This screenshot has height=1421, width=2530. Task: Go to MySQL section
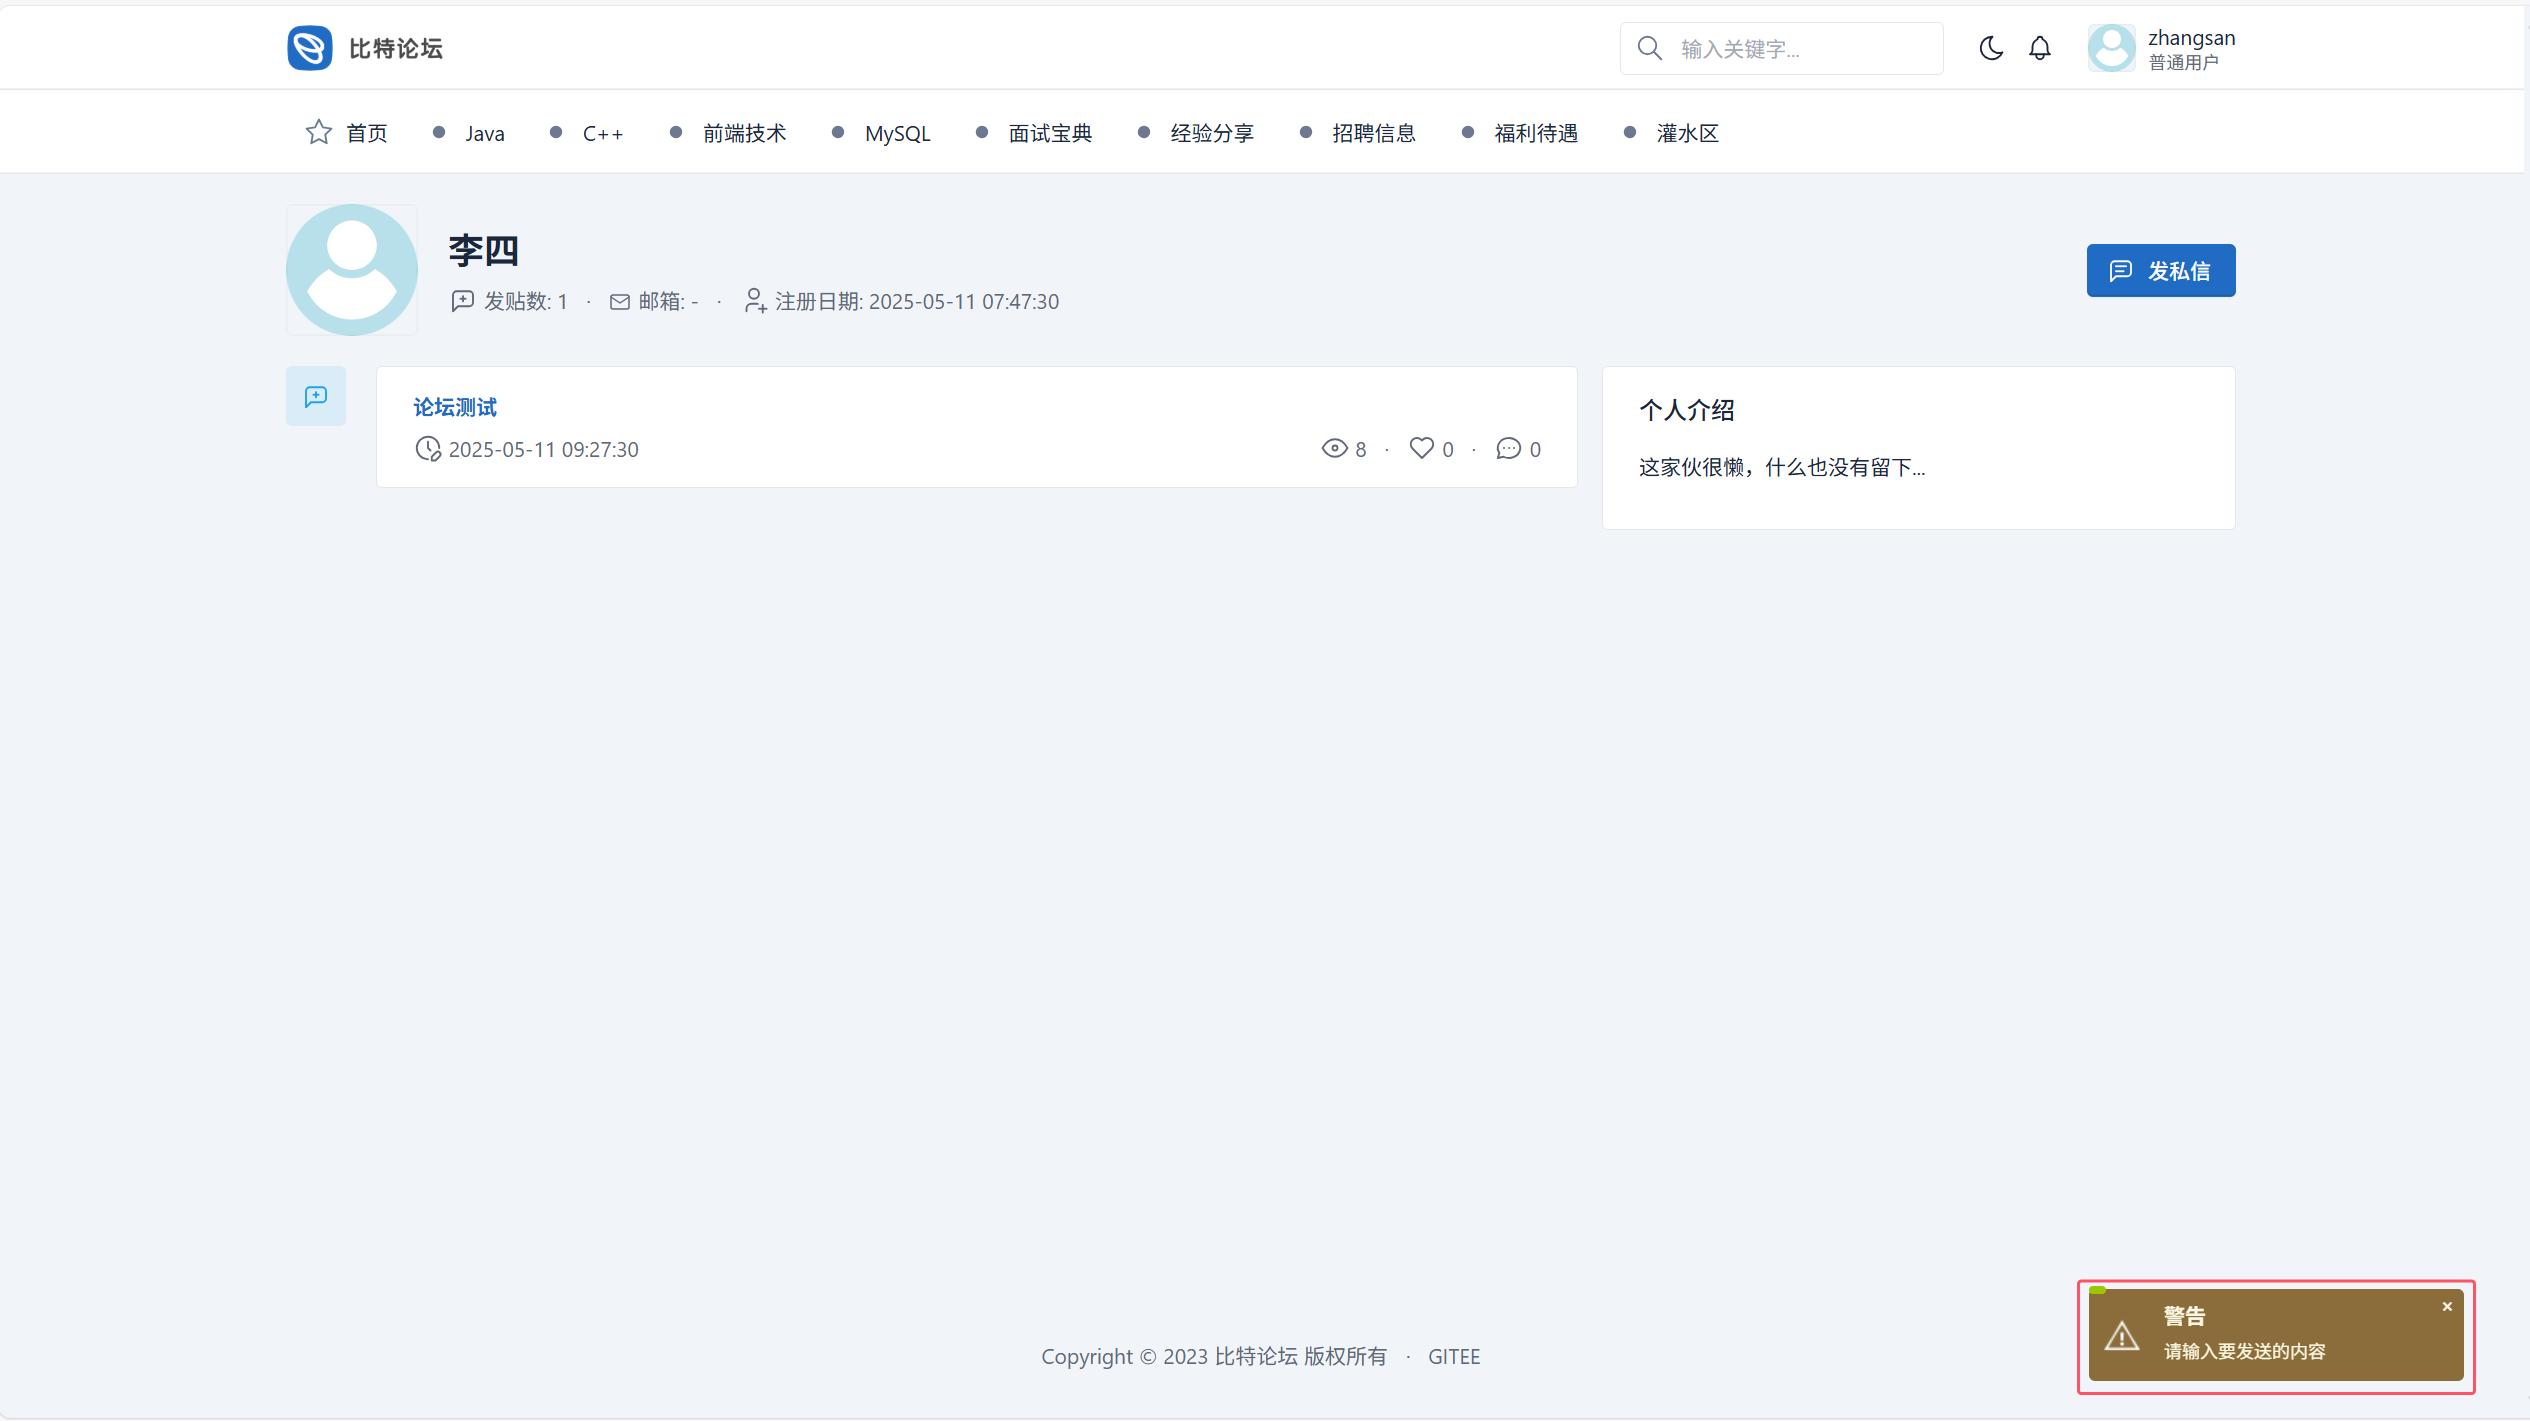click(x=897, y=133)
